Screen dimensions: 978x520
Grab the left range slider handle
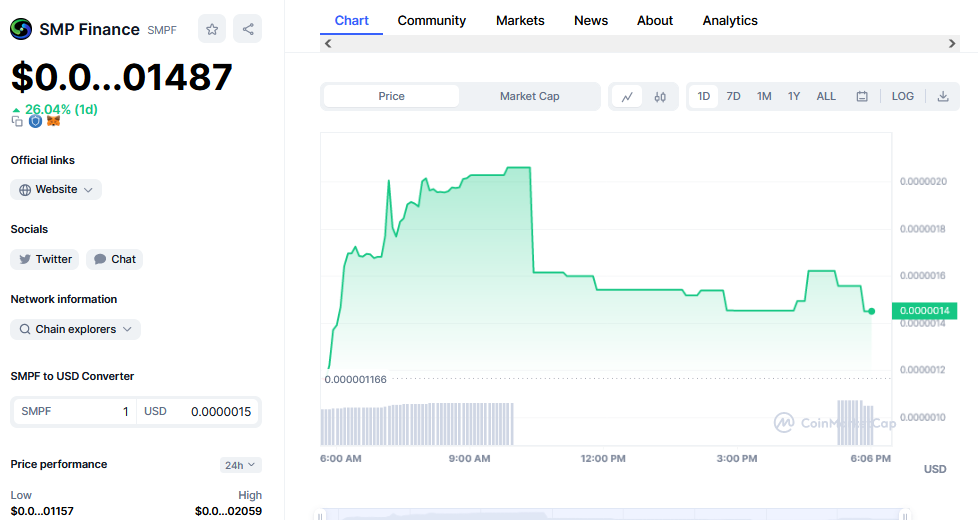321,515
